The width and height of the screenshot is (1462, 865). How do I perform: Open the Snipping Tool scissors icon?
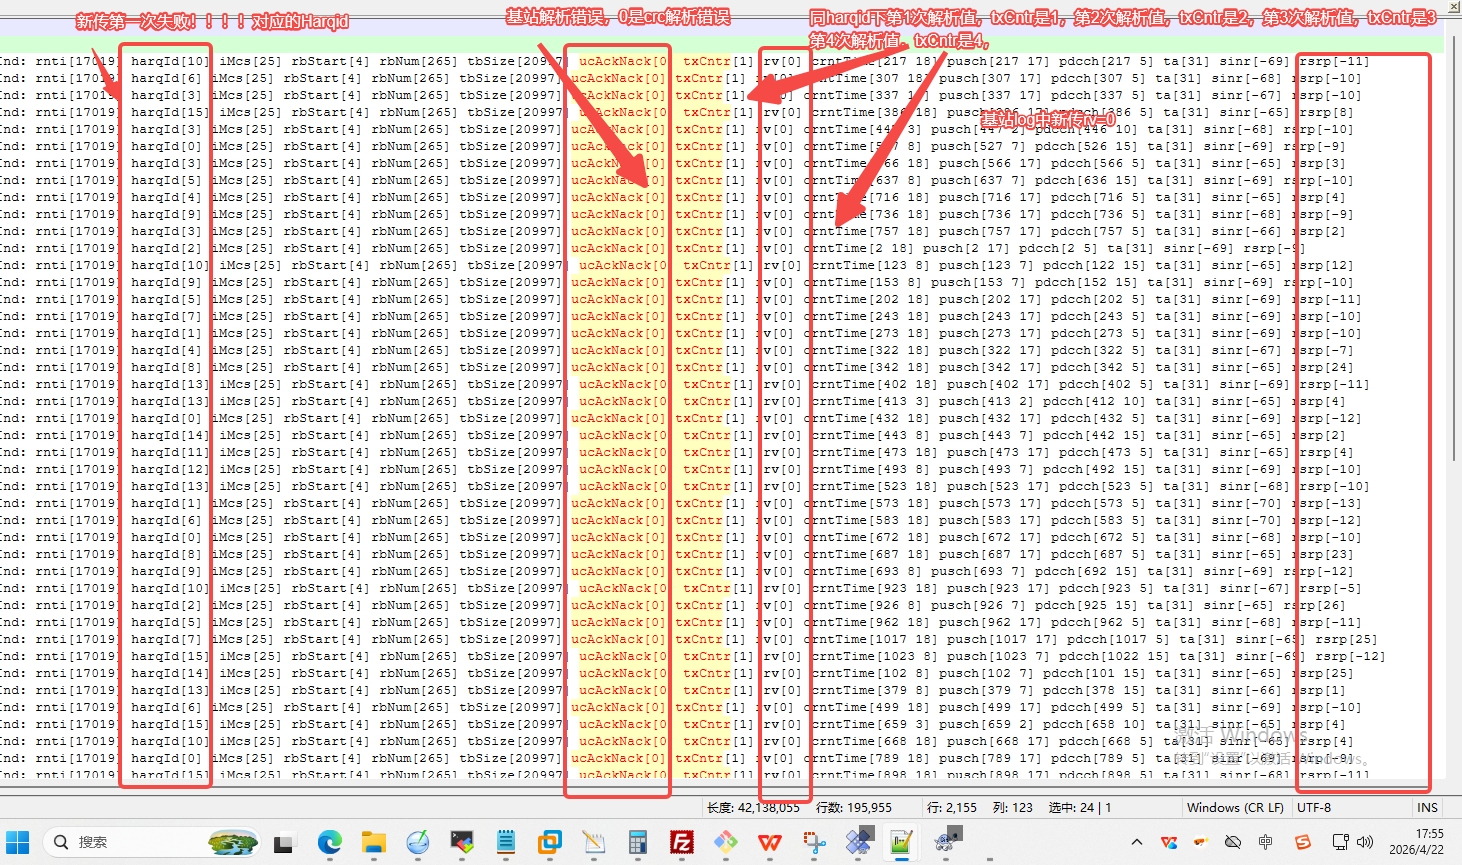(815, 842)
